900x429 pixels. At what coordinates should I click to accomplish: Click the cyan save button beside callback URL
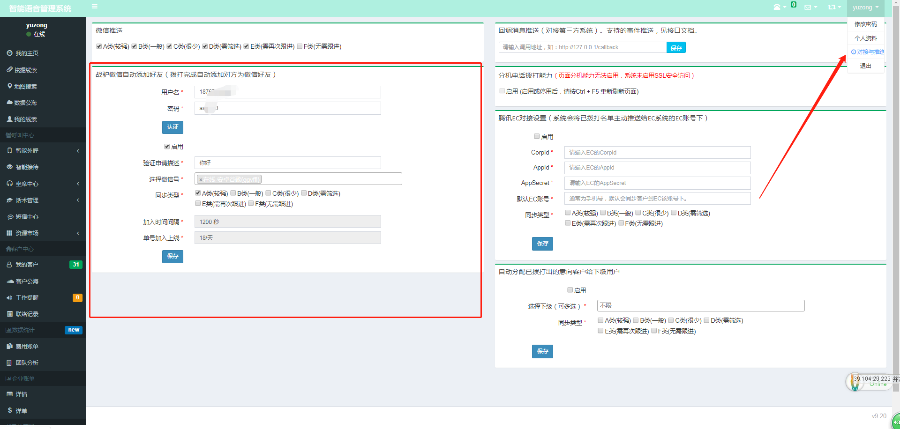click(x=676, y=48)
